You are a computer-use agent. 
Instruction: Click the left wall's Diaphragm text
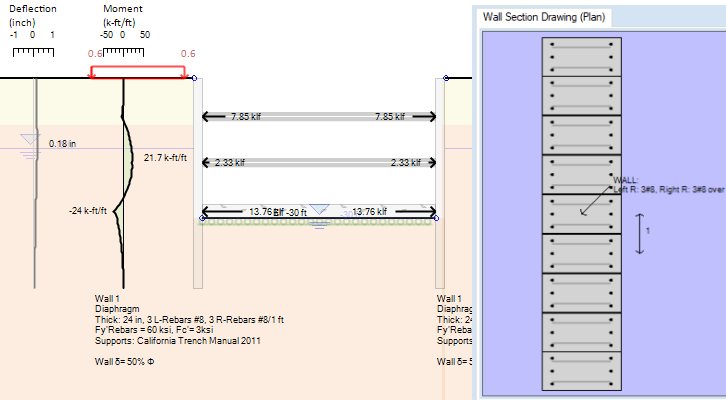coord(117,309)
